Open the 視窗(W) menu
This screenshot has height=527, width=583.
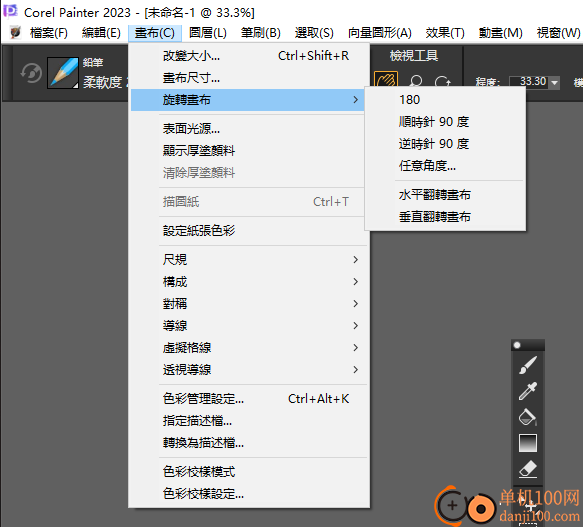pos(558,33)
